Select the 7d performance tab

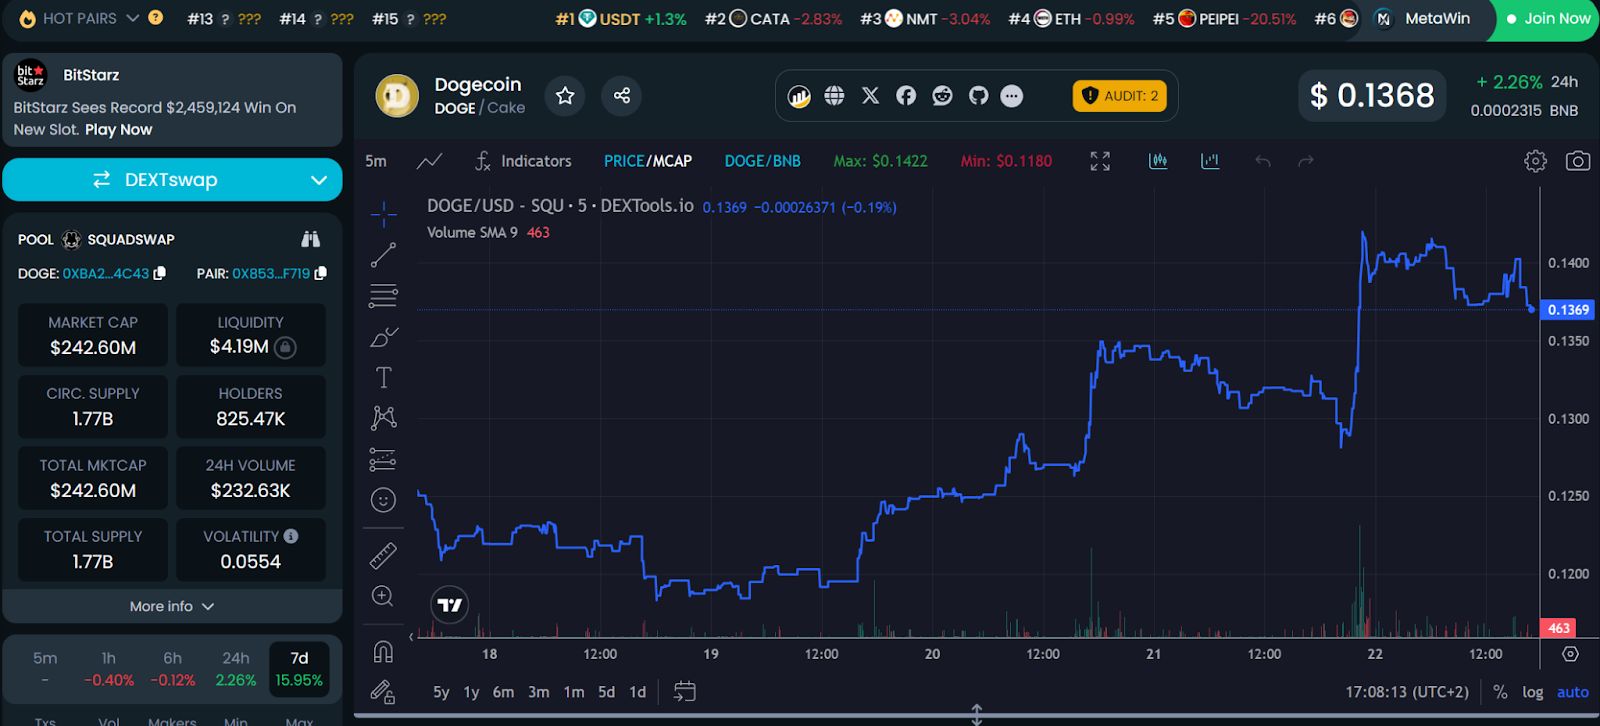(299, 668)
